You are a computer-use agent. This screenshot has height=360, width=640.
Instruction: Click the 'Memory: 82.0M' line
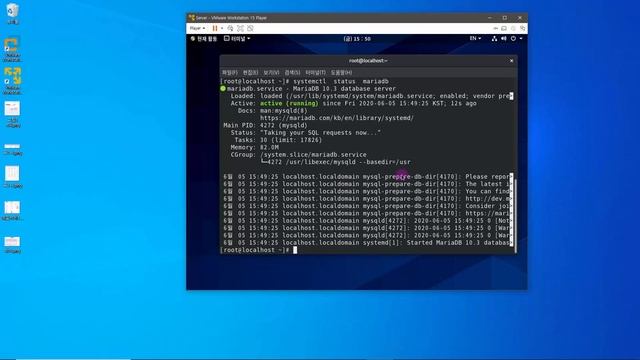coord(255,147)
